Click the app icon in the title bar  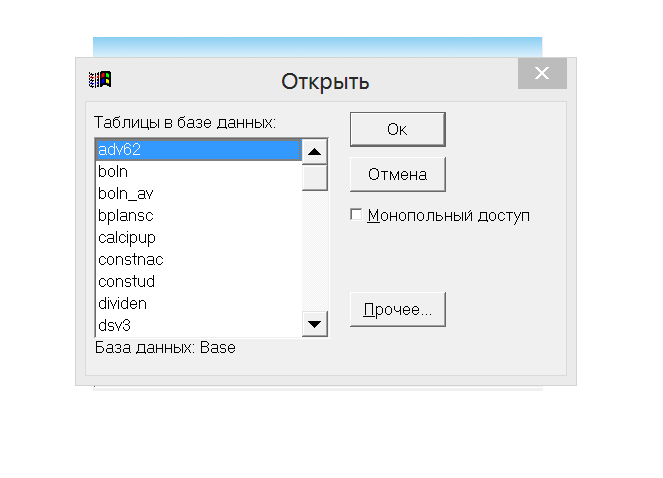coord(100,80)
